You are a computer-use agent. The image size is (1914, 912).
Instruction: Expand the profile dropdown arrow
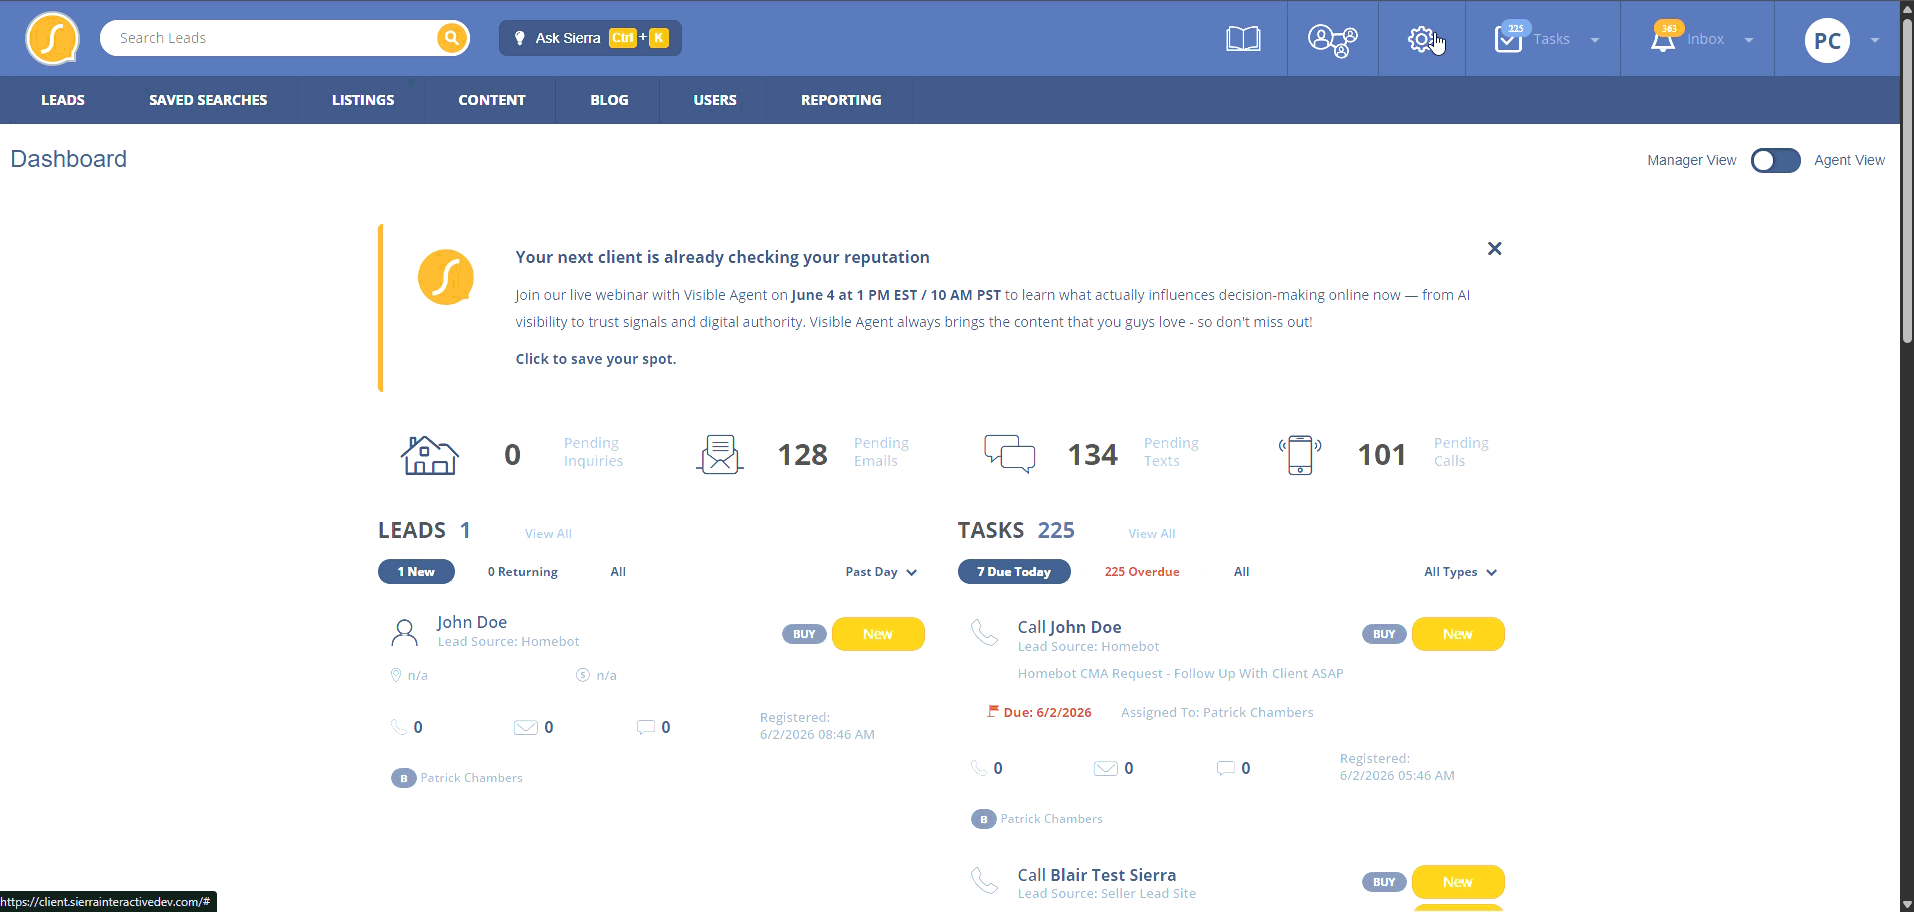coord(1875,41)
